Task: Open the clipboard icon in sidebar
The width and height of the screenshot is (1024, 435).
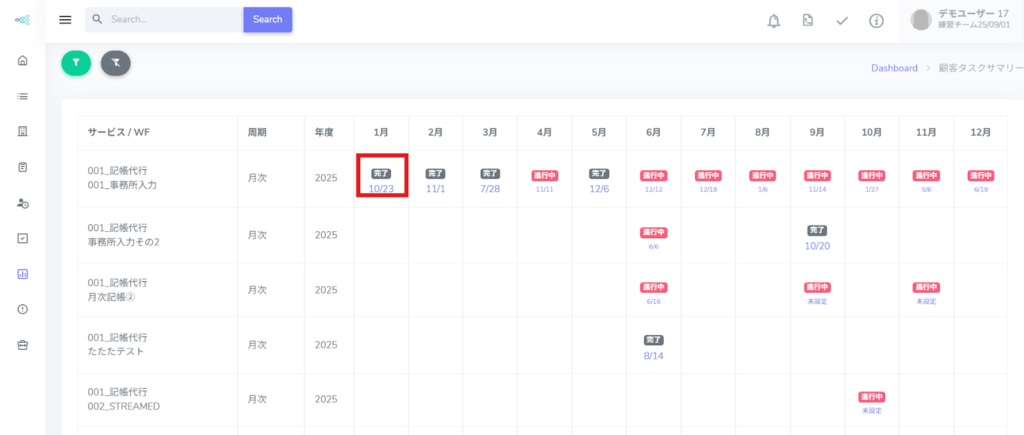Action: 22,167
